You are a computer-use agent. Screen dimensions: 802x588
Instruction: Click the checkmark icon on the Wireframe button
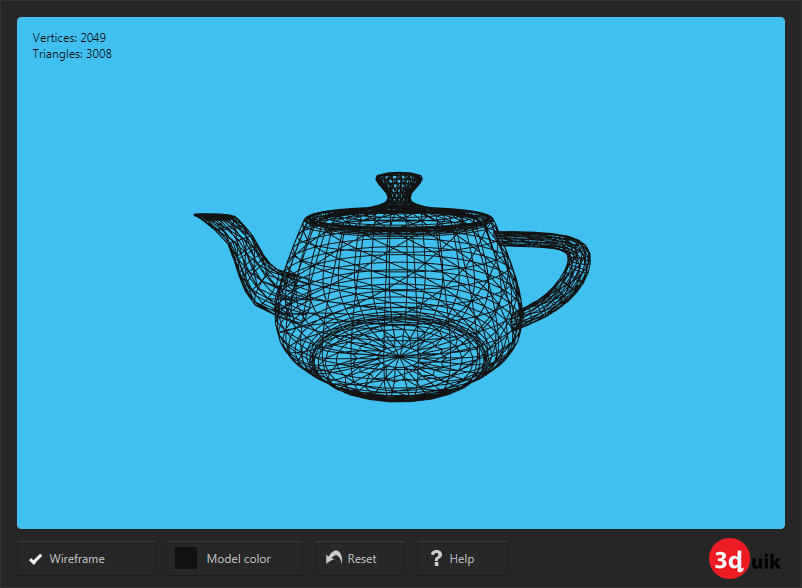(x=36, y=558)
